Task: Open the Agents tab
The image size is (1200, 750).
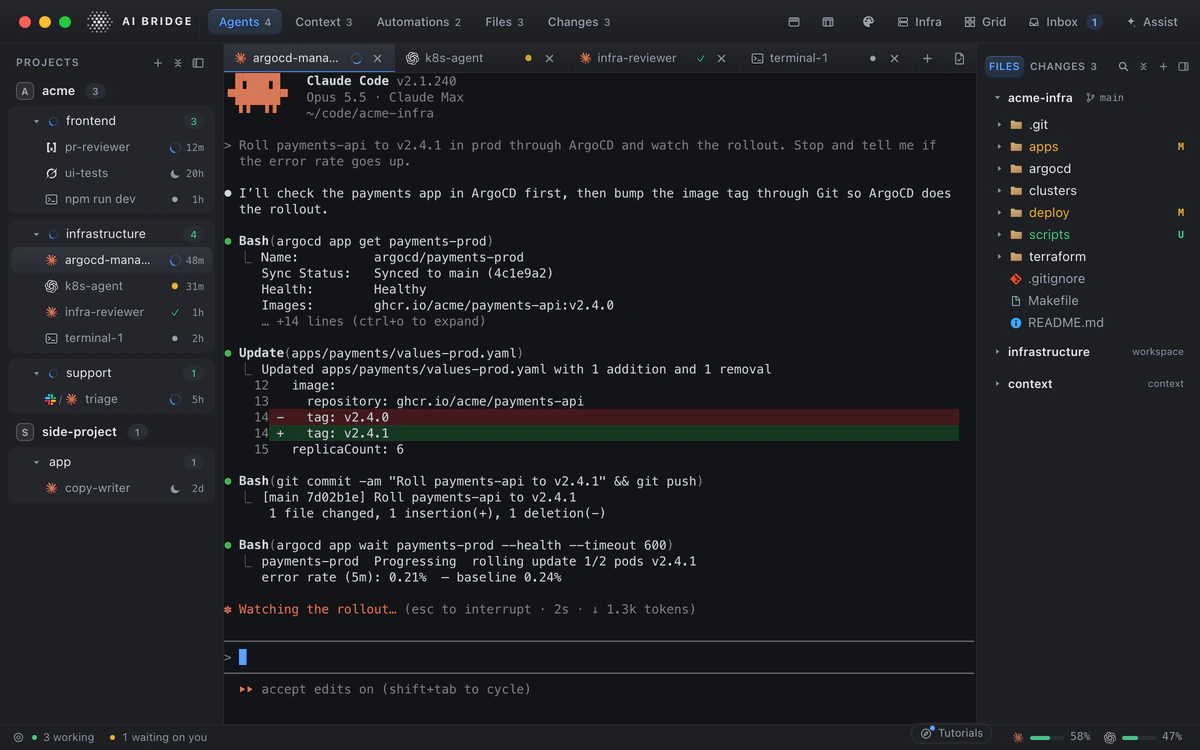Action: [245, 22]
